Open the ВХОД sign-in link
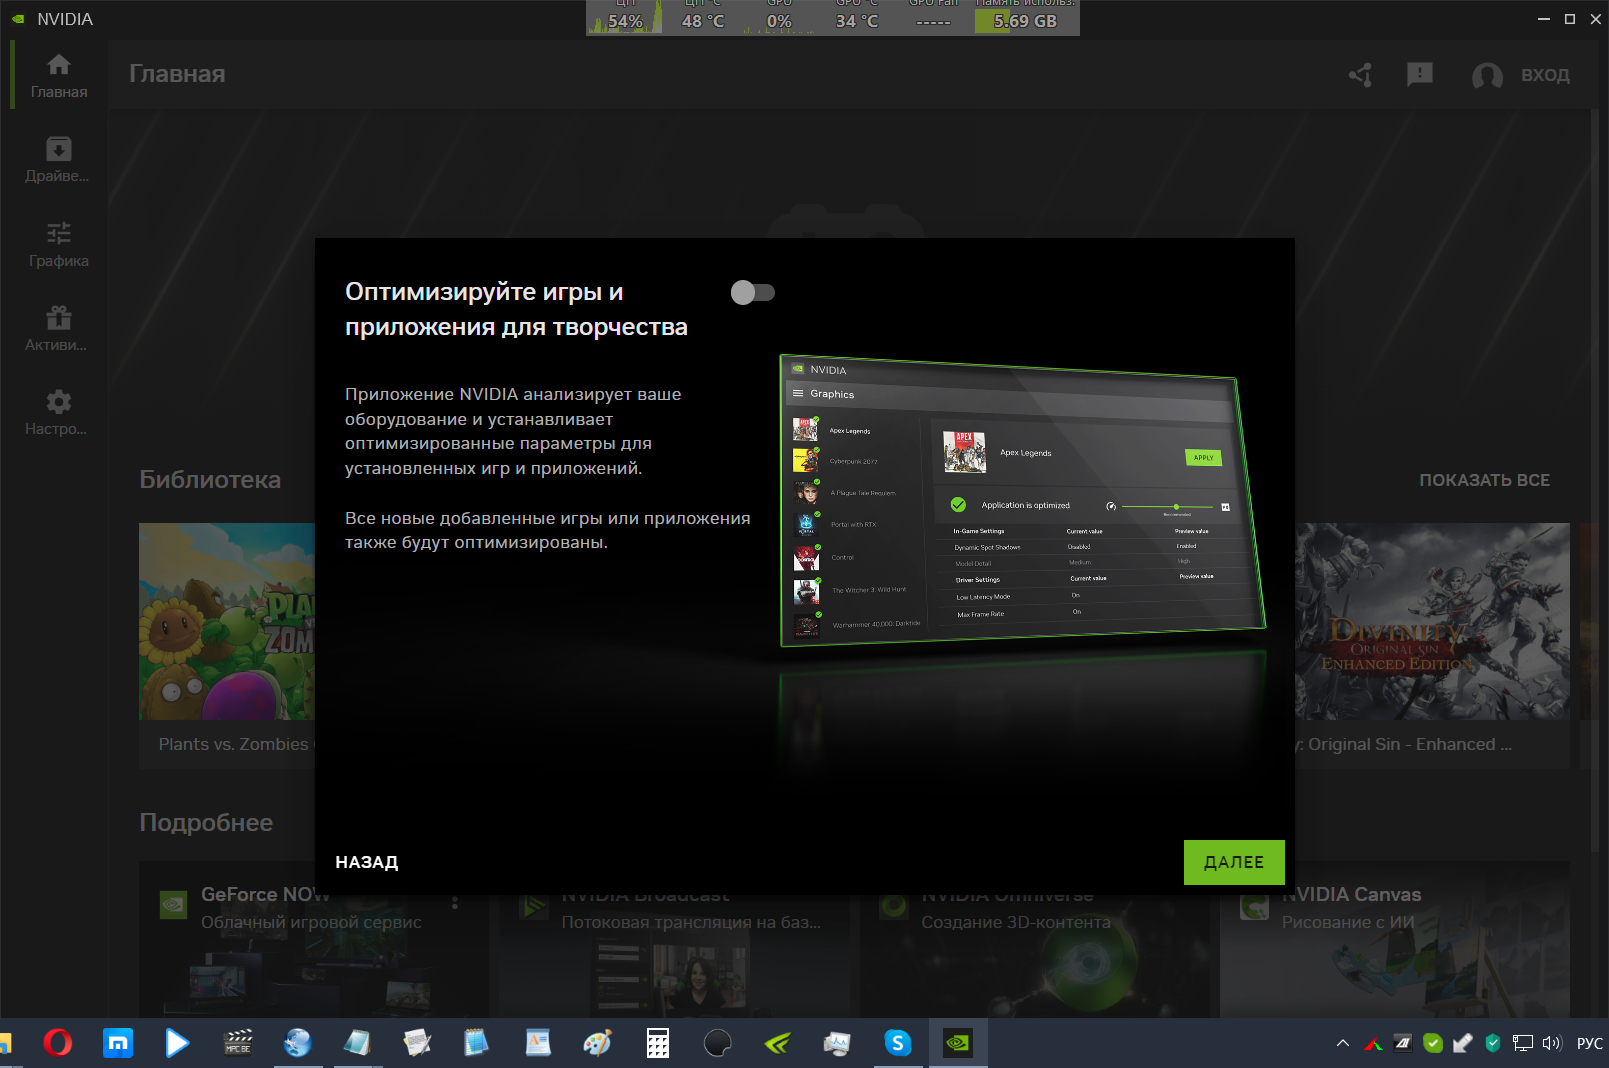This screenshot has height=1068, width=1609. [1545, 75]
